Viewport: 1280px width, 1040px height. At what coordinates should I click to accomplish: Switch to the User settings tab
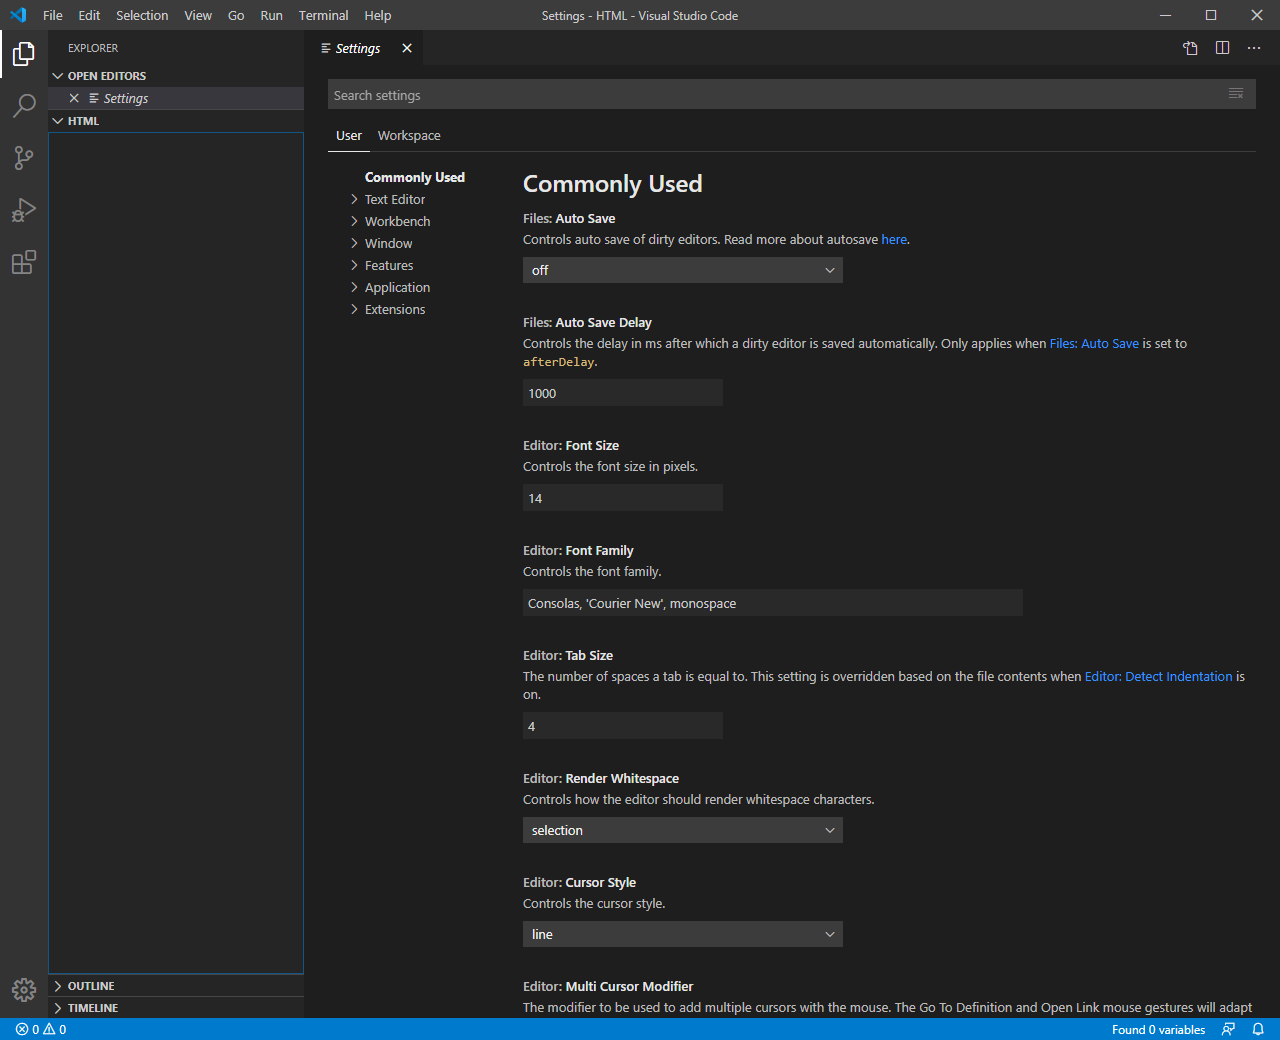click(x=349, y=136)
